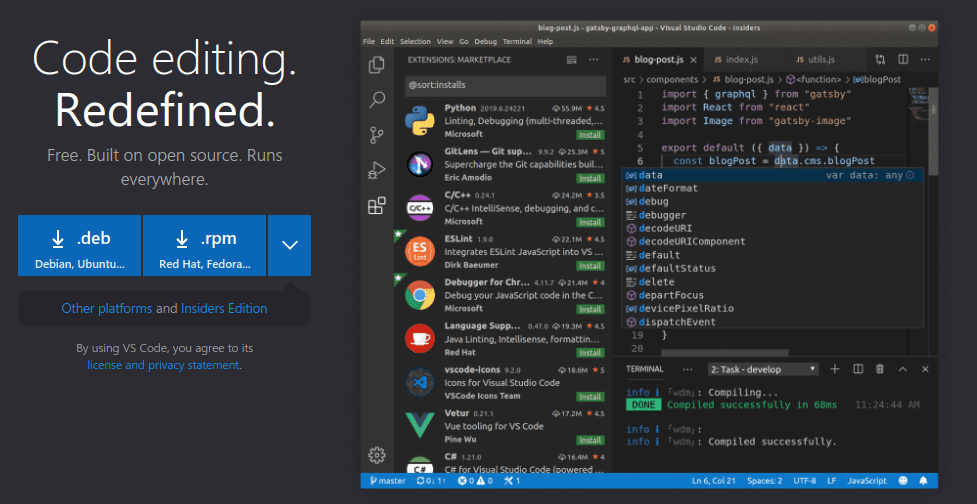Click the @sort:installs search field
The height and width of the screenshot is (504, 977).
coord(505,85)
